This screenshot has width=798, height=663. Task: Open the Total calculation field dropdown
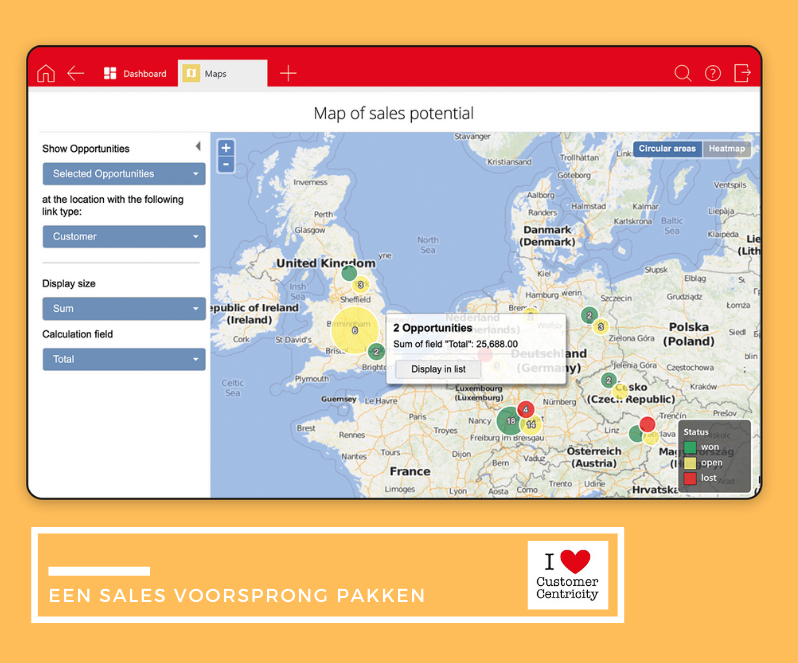pos(124,359)
